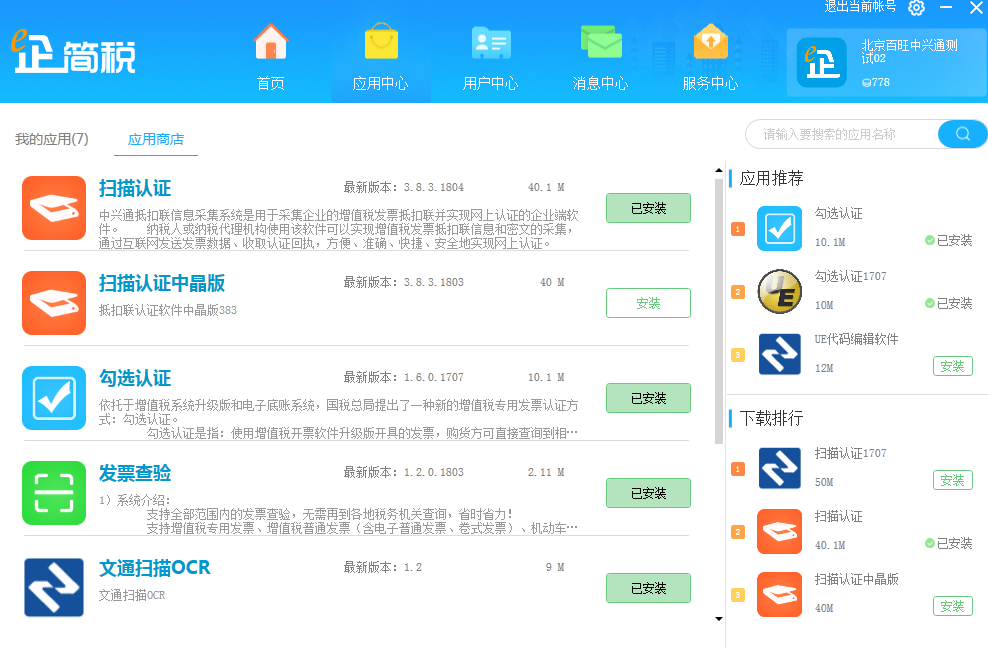The image size is (988, 657).
Task: Click the 文通扫描OCR app icon
Action: click(54, 588)
